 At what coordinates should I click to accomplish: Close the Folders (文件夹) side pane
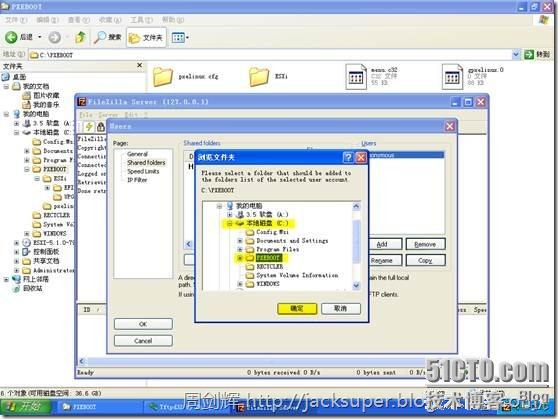[140, 65]
